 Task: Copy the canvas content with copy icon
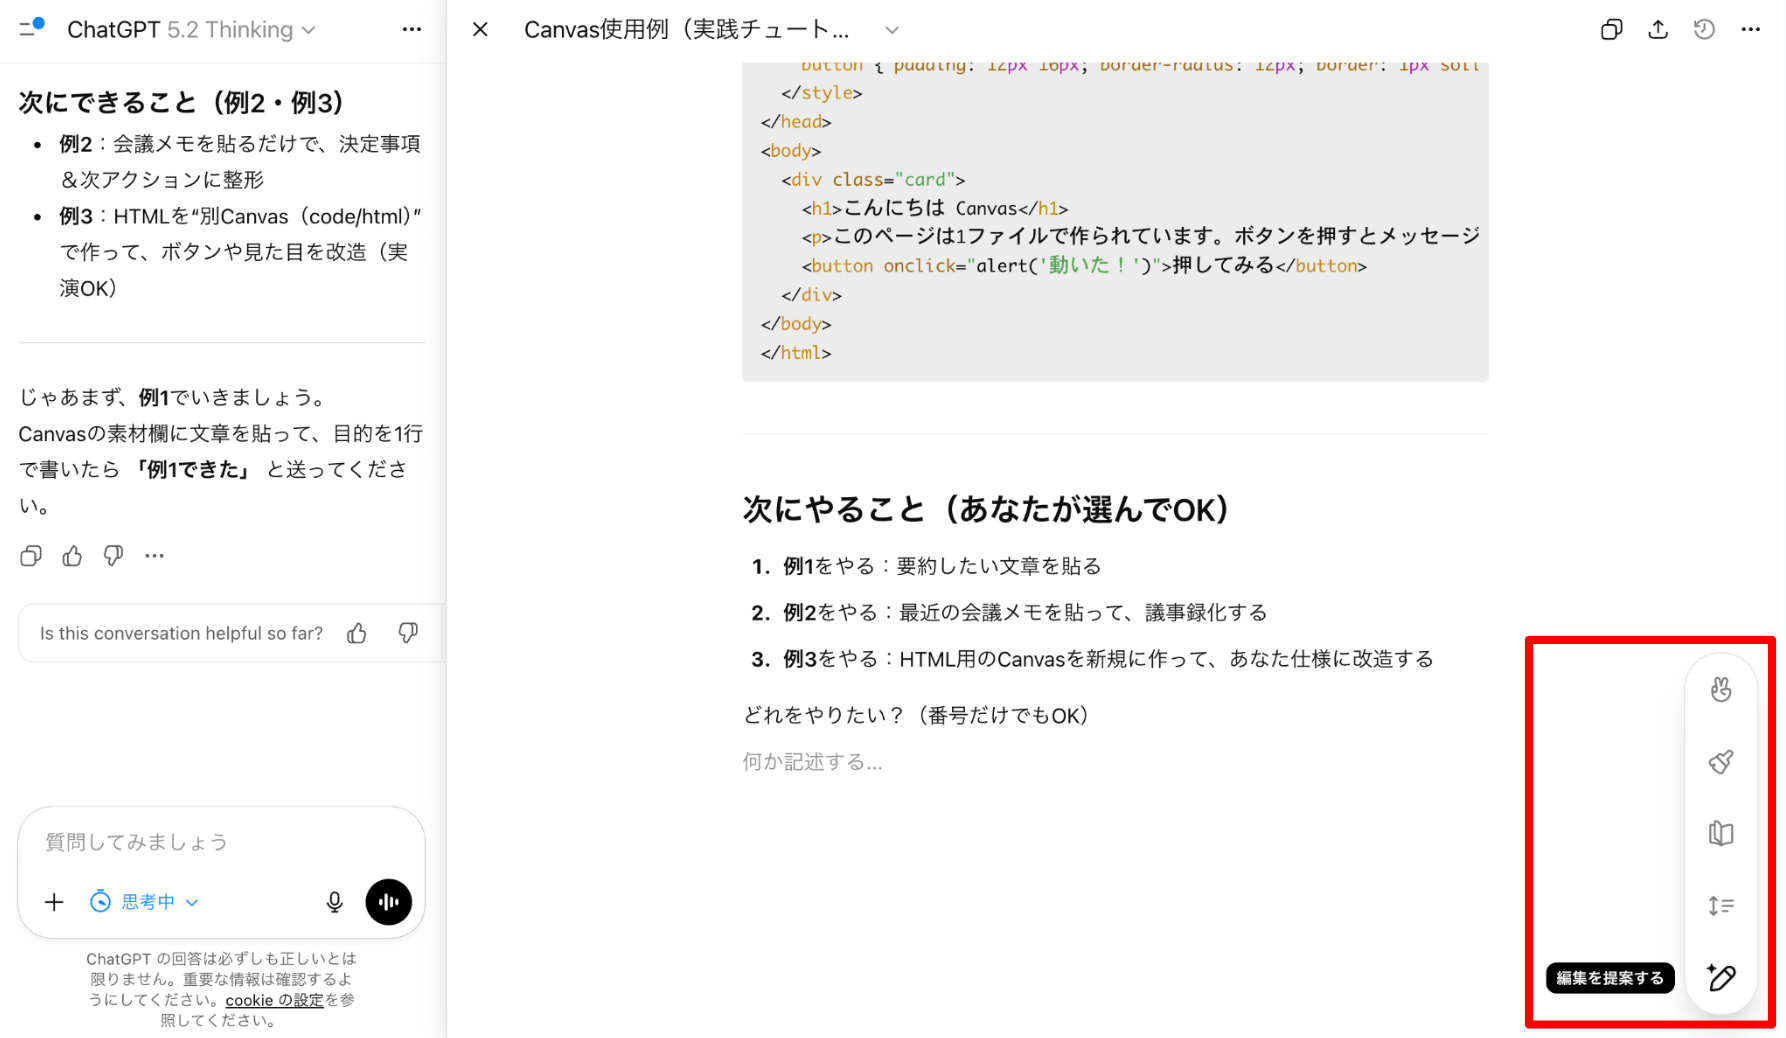(1611, 30)
